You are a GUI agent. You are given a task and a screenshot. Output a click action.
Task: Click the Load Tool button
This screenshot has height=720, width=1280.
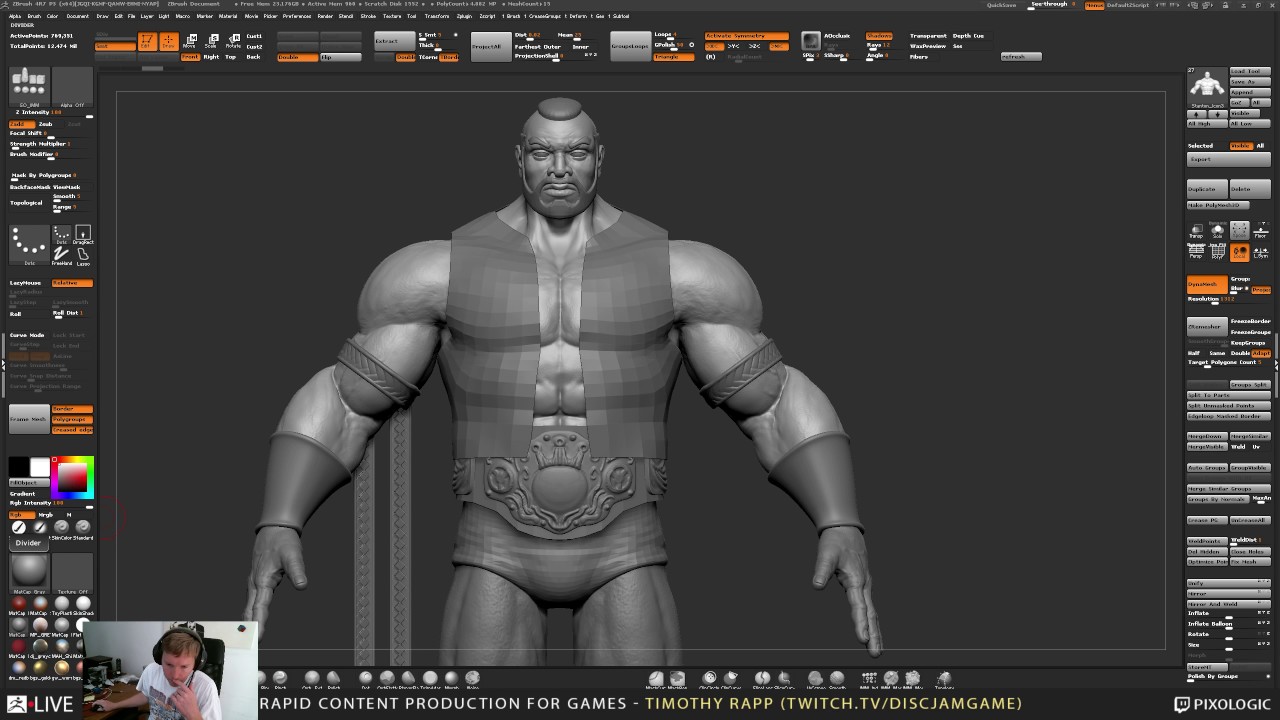[x=1250, y=72]
